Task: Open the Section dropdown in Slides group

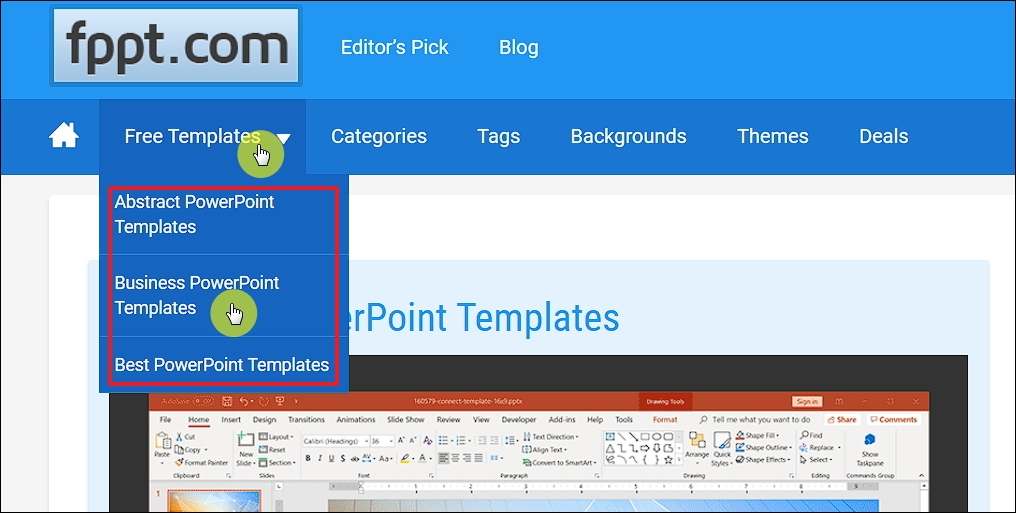Action: (x=277, y=462)
